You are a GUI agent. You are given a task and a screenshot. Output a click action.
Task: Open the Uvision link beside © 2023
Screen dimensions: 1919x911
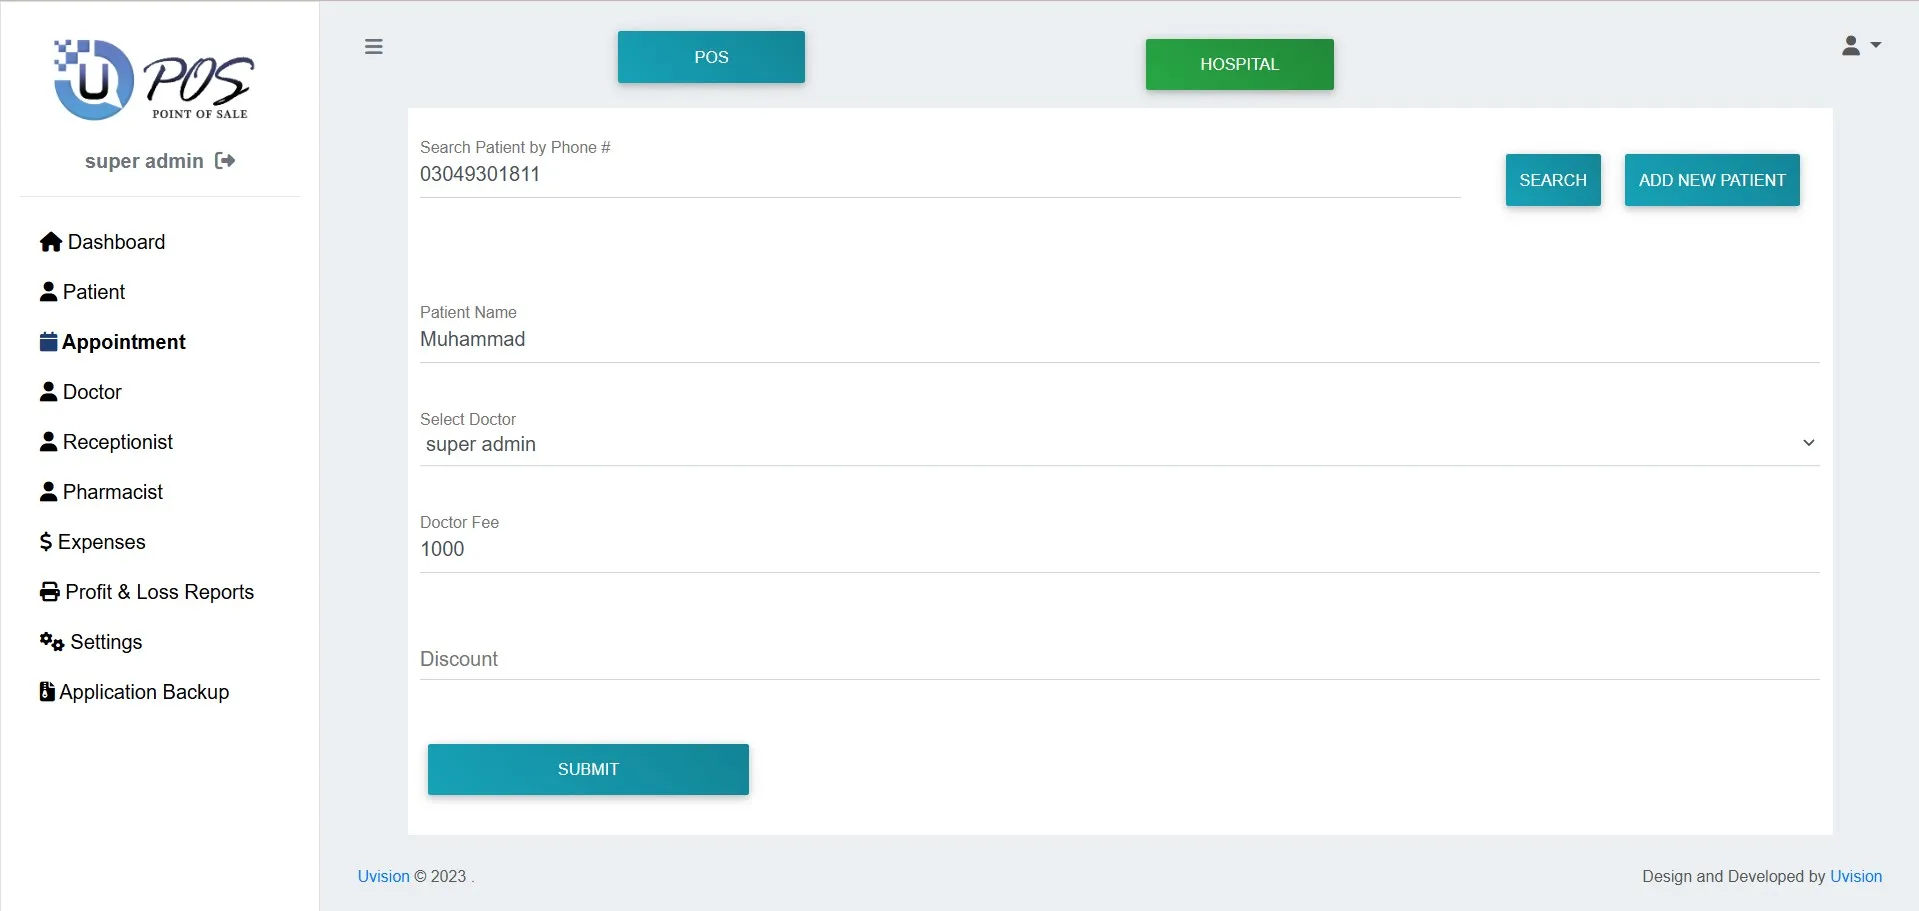point(384,876)
